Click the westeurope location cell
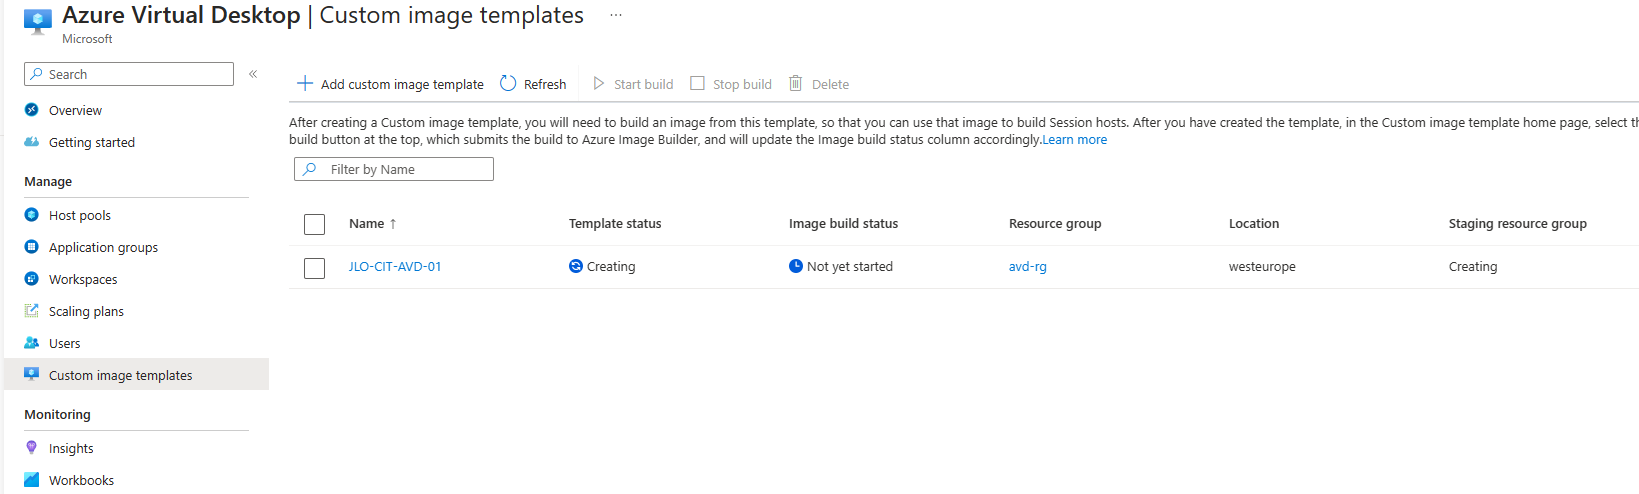Screen dimensions: 1639x494 coord(1262,267)
